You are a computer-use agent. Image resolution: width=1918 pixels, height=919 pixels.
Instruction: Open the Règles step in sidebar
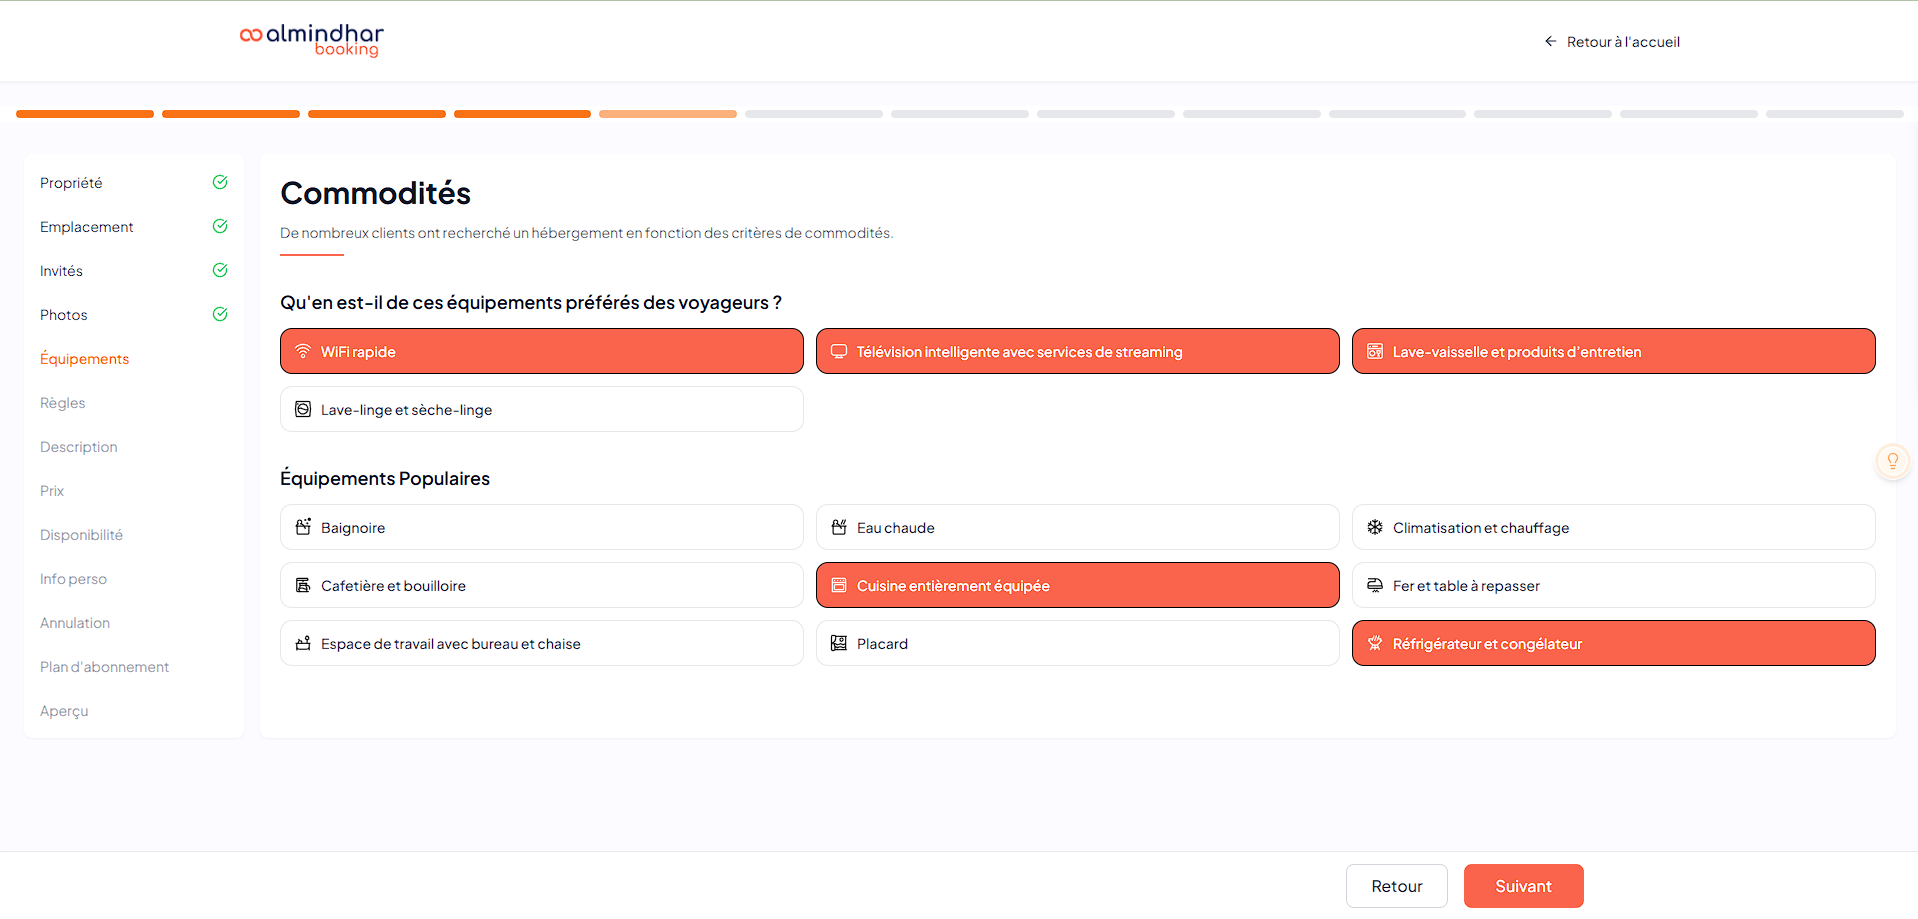point(63,403)
